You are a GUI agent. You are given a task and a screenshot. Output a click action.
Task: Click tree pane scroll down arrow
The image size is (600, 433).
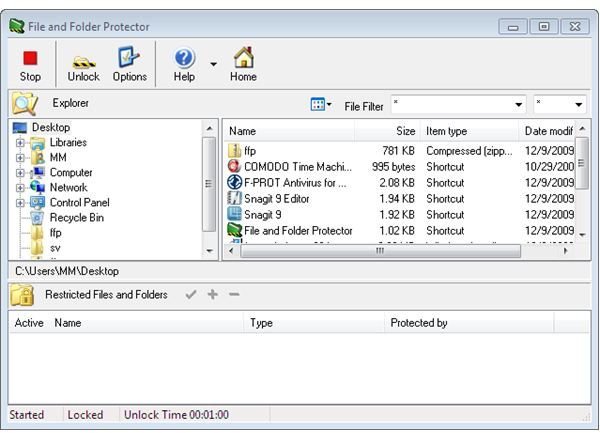coord(209,251)
